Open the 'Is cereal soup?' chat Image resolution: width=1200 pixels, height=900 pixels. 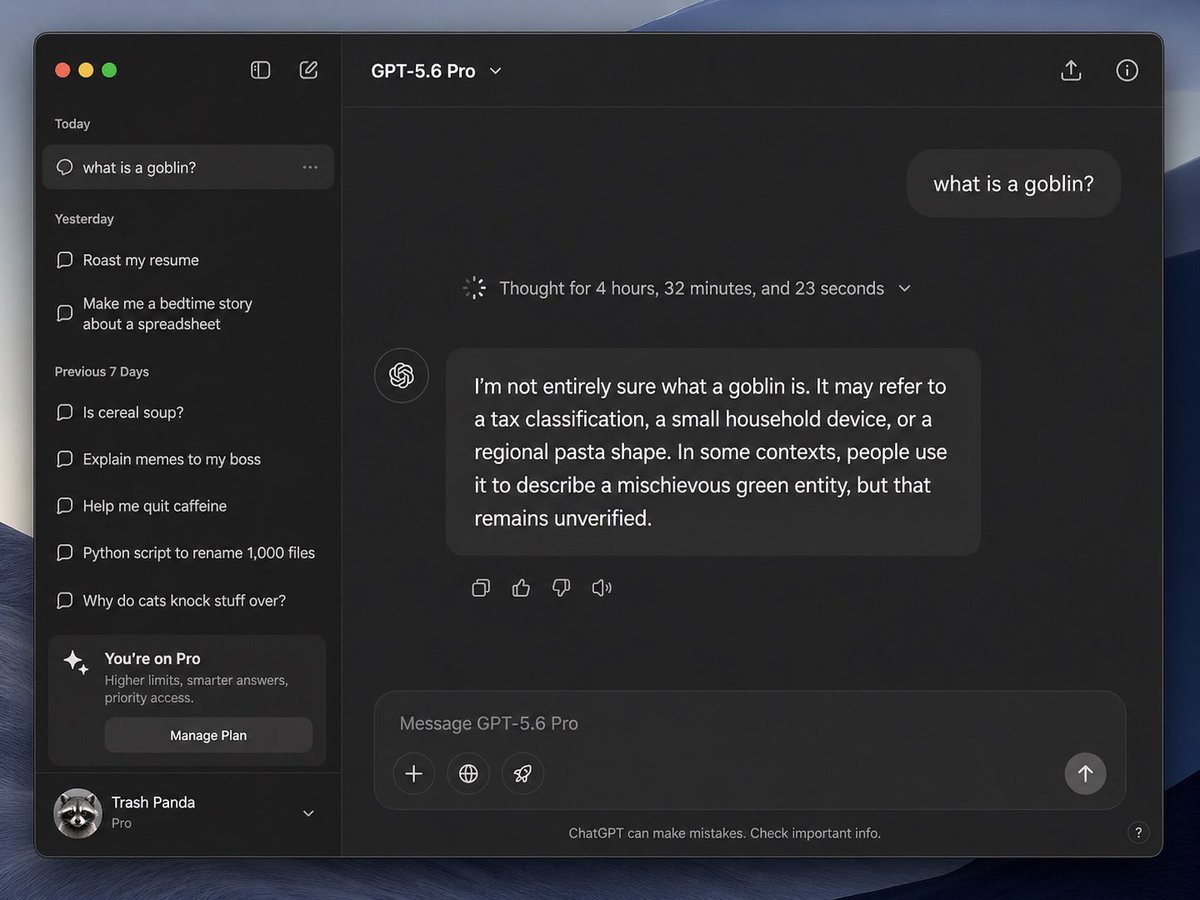point(188,412)
